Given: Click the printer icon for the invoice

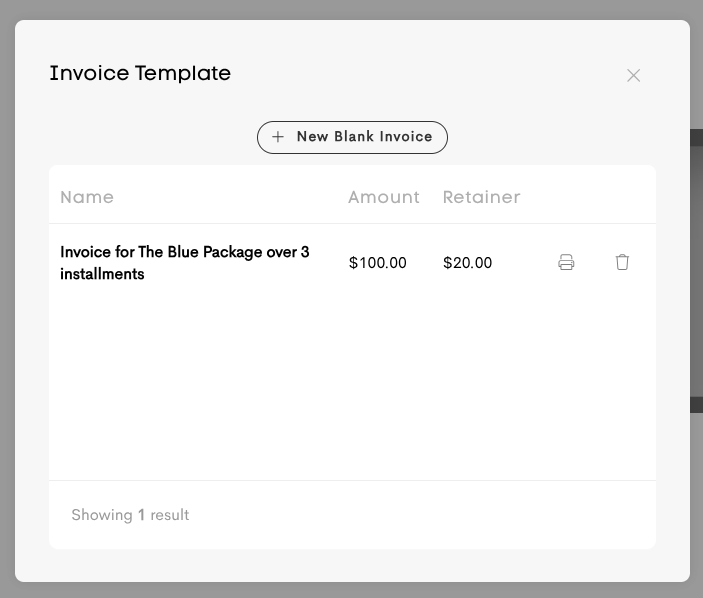Looking at the screenshot, I should click(566, 262).
